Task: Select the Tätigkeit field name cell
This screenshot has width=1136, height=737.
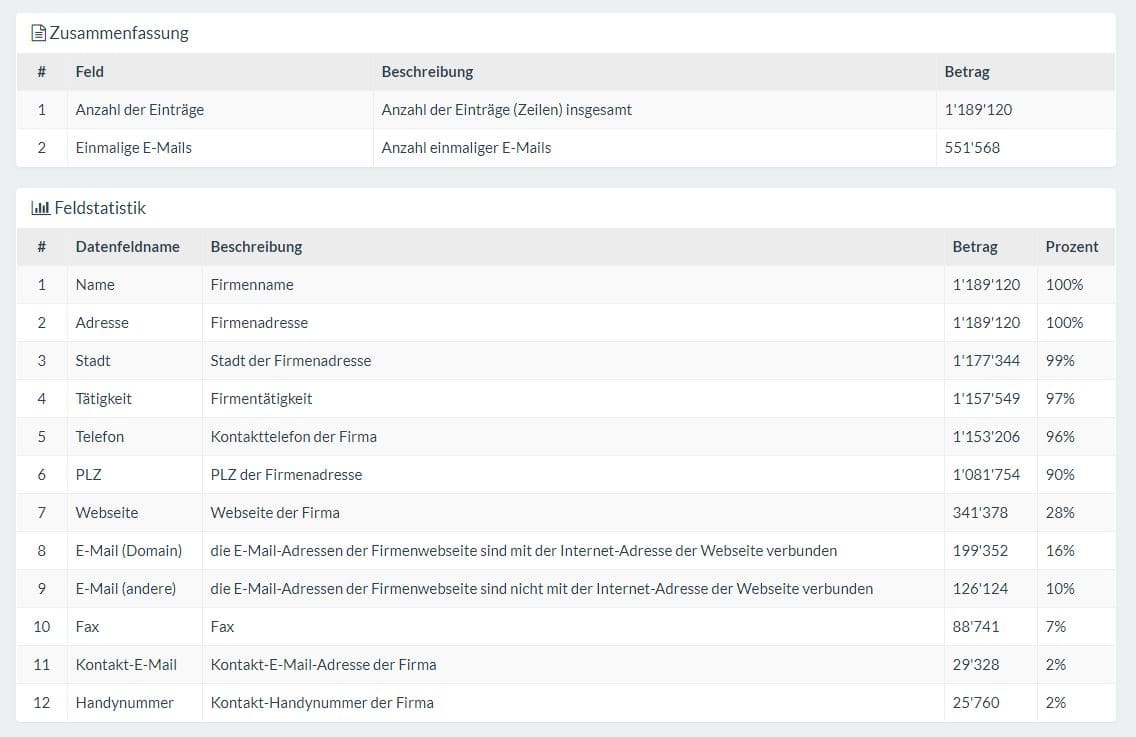Action: coord(104,398)
